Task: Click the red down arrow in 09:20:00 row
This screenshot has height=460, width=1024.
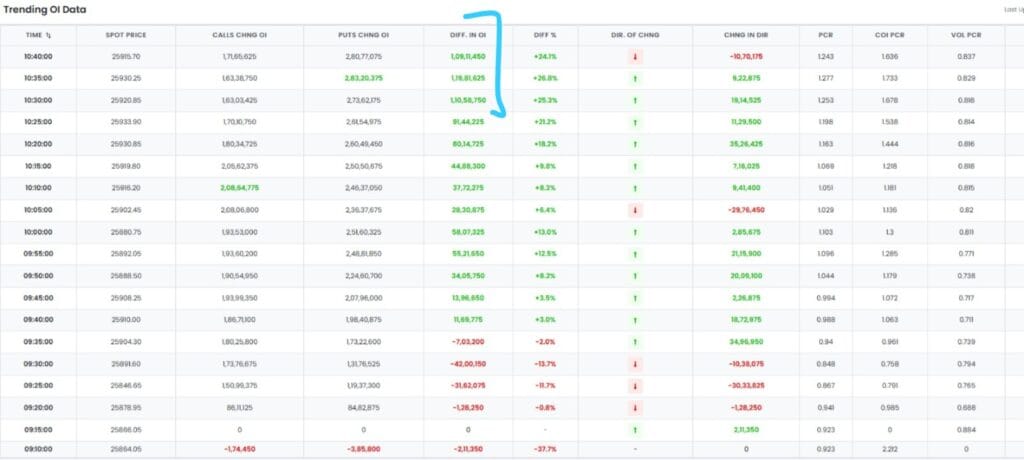Action: [635, 407]
